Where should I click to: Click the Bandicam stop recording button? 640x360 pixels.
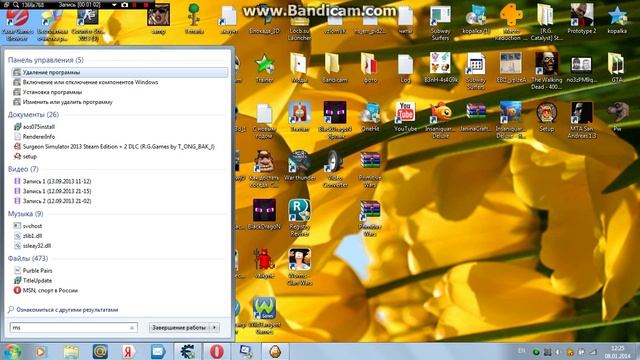[146, 4]
